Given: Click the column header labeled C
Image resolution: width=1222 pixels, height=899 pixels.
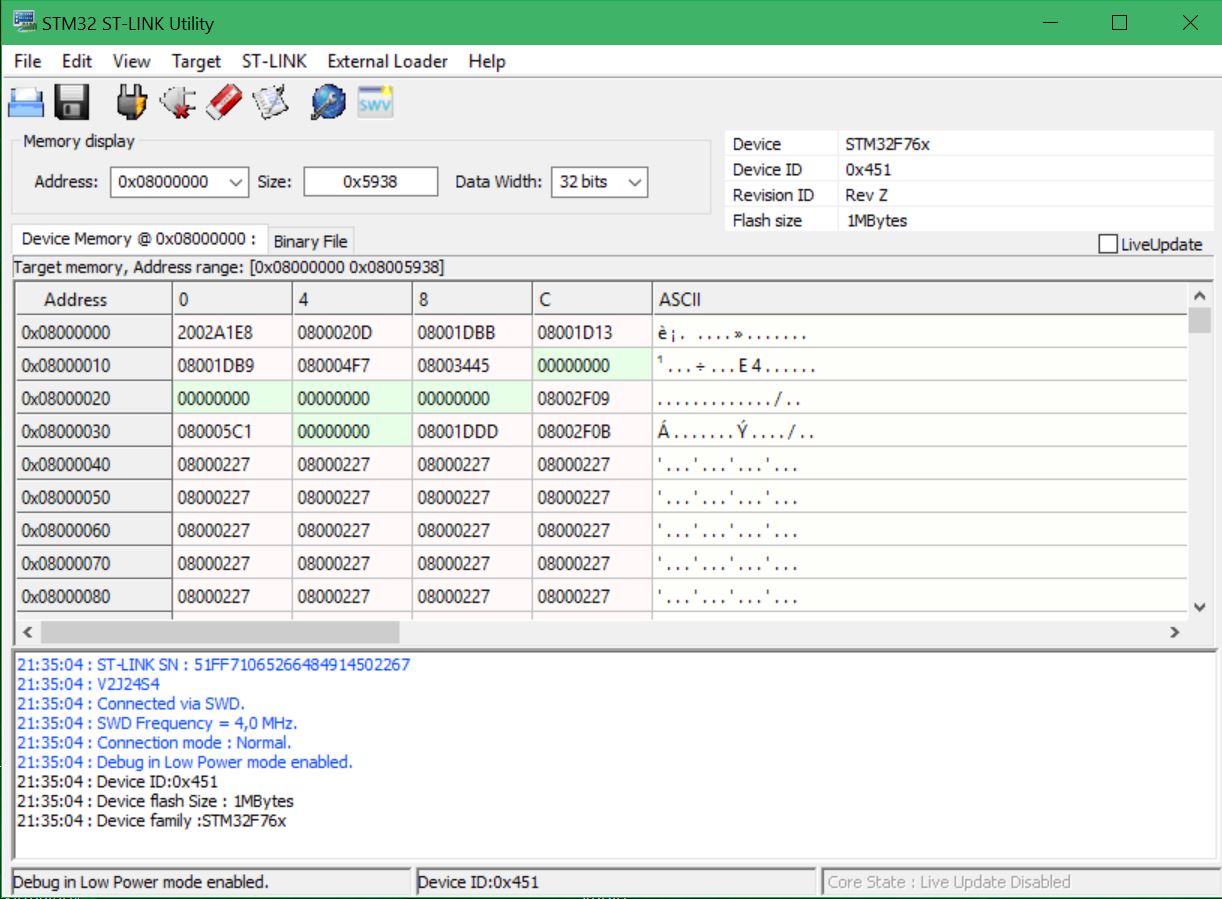Looking at the screenshot, I should click(592, 299).
